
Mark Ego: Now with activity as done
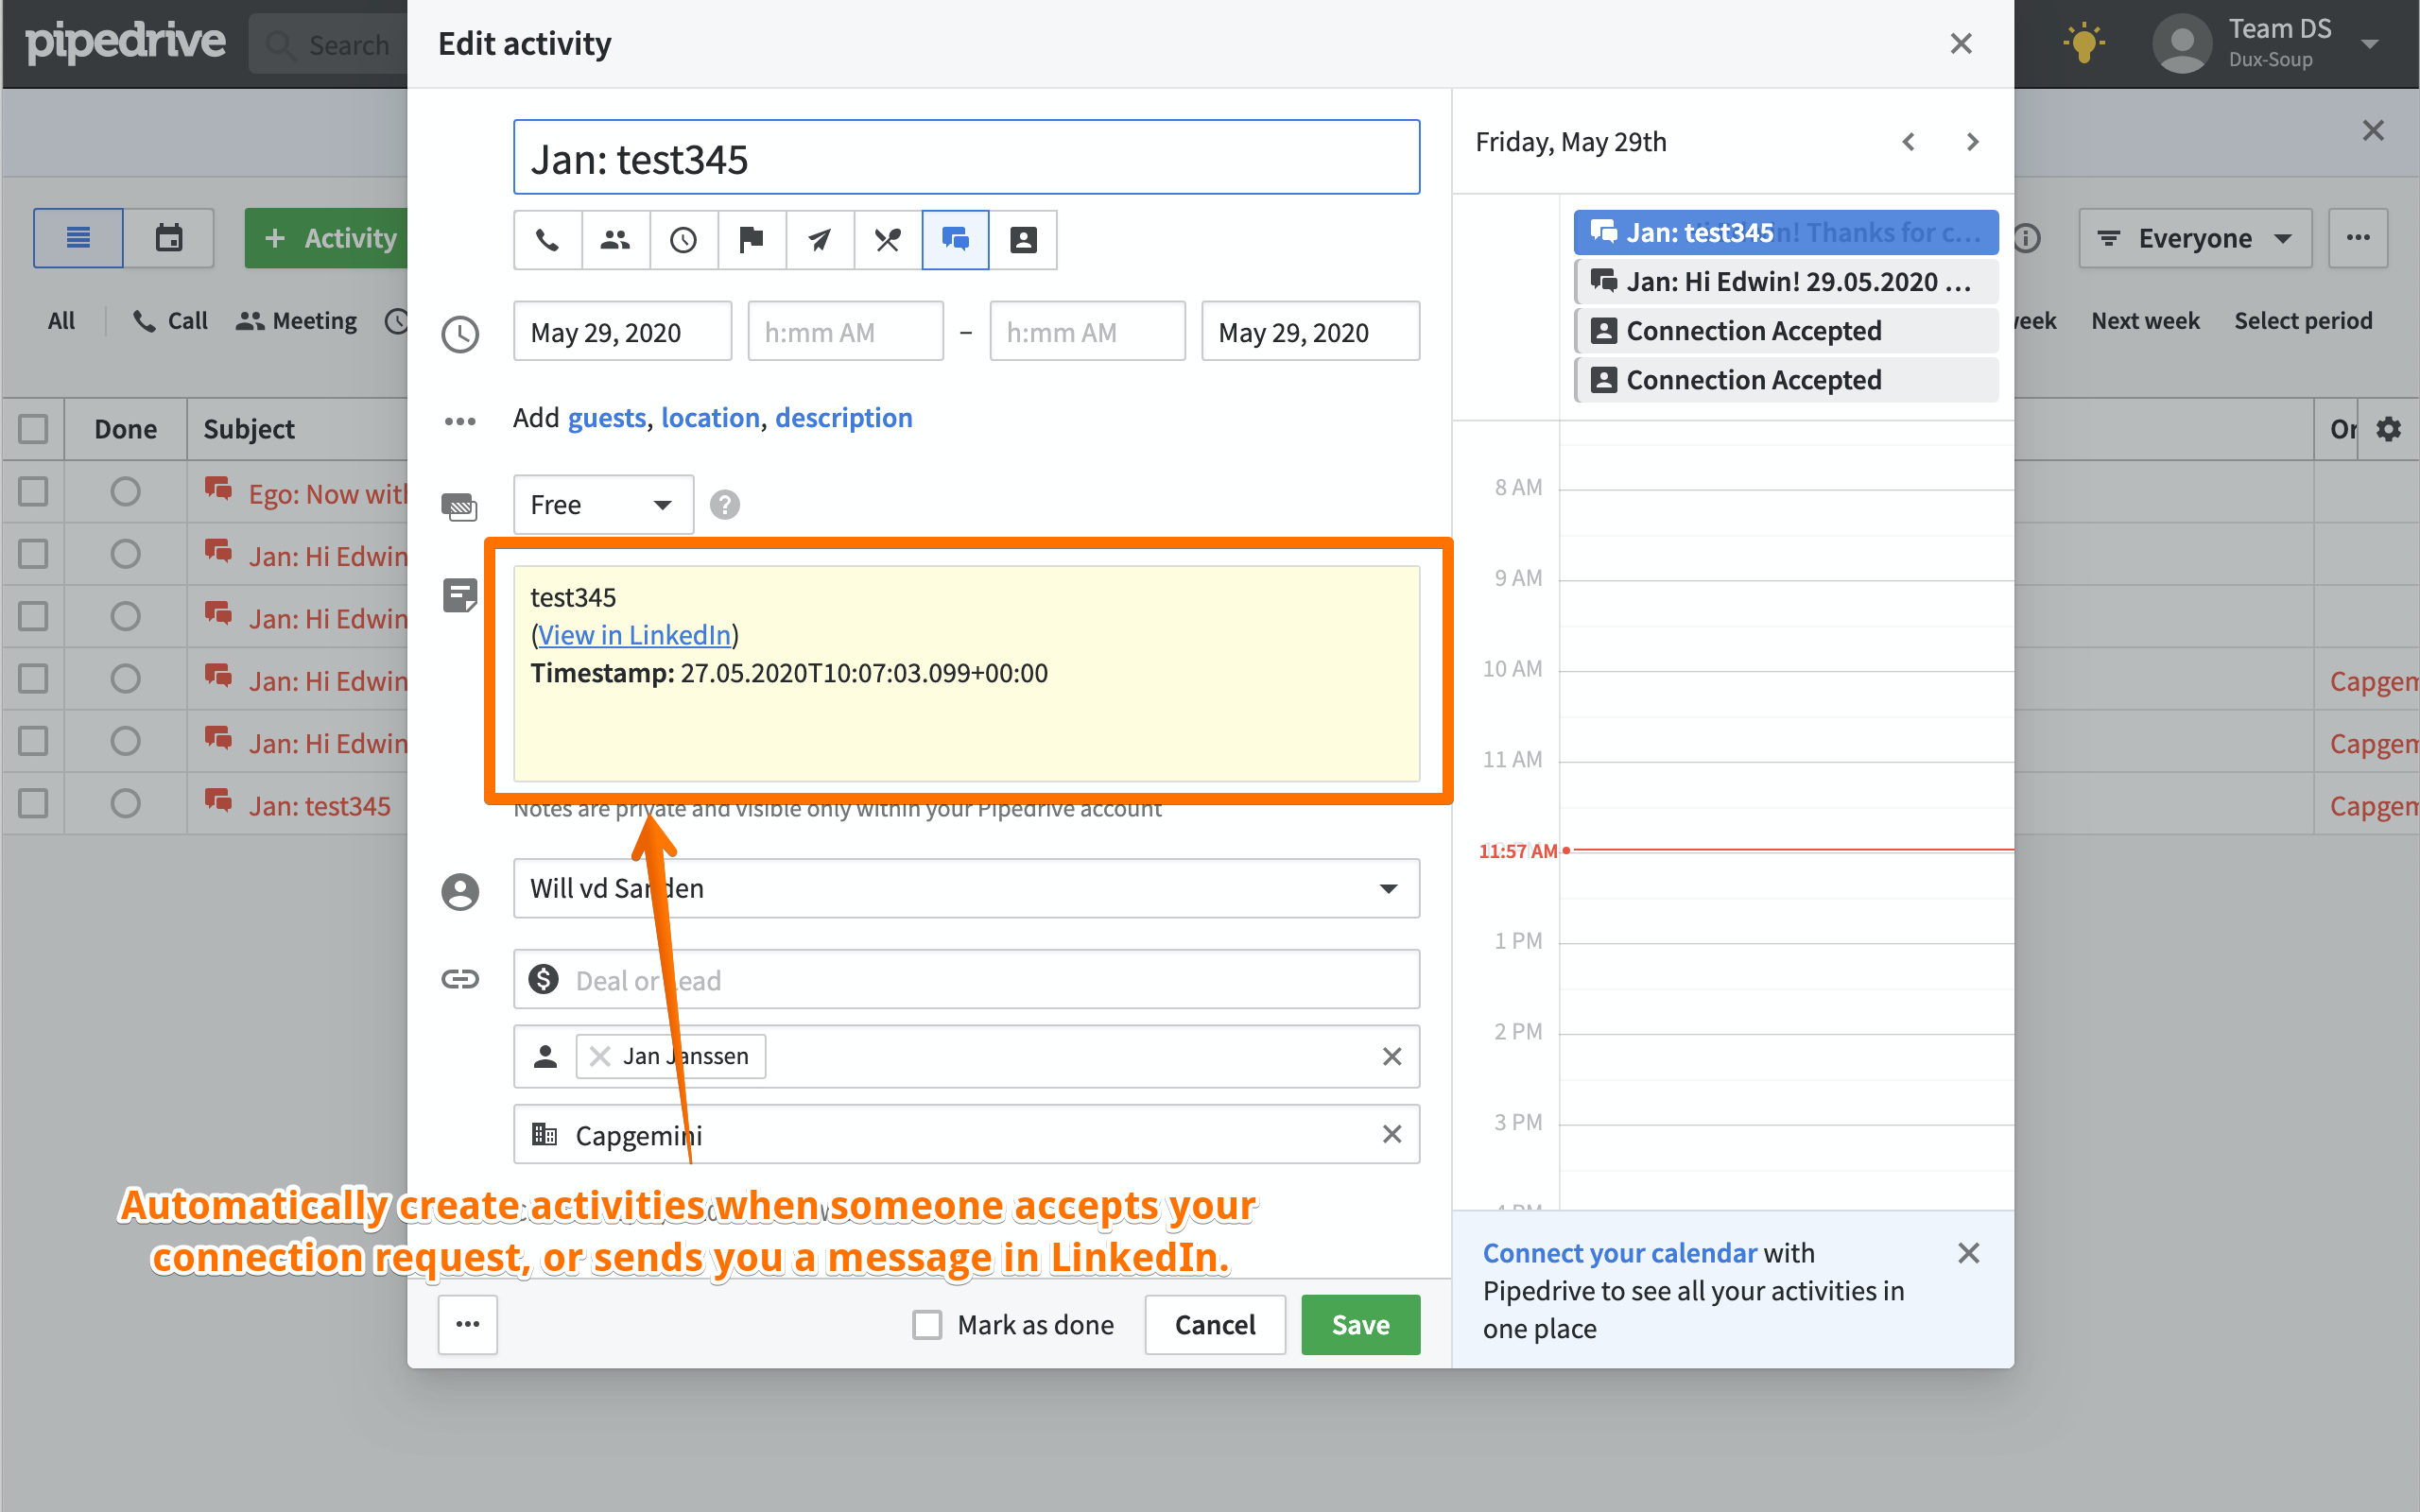tap(125, 491)
